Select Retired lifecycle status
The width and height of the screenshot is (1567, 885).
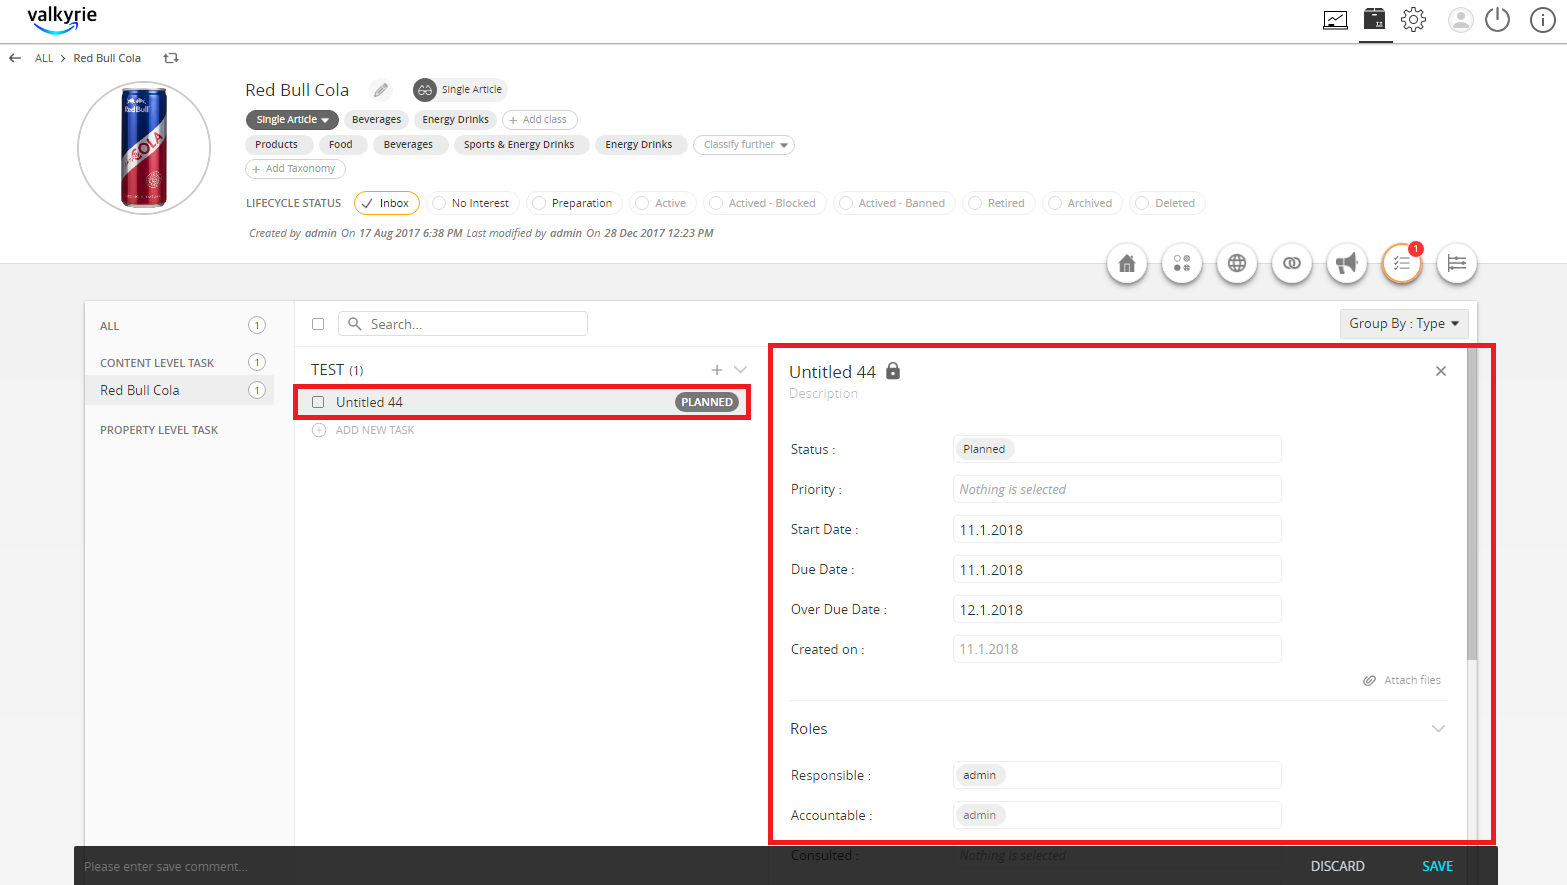[x=997, y=203]
